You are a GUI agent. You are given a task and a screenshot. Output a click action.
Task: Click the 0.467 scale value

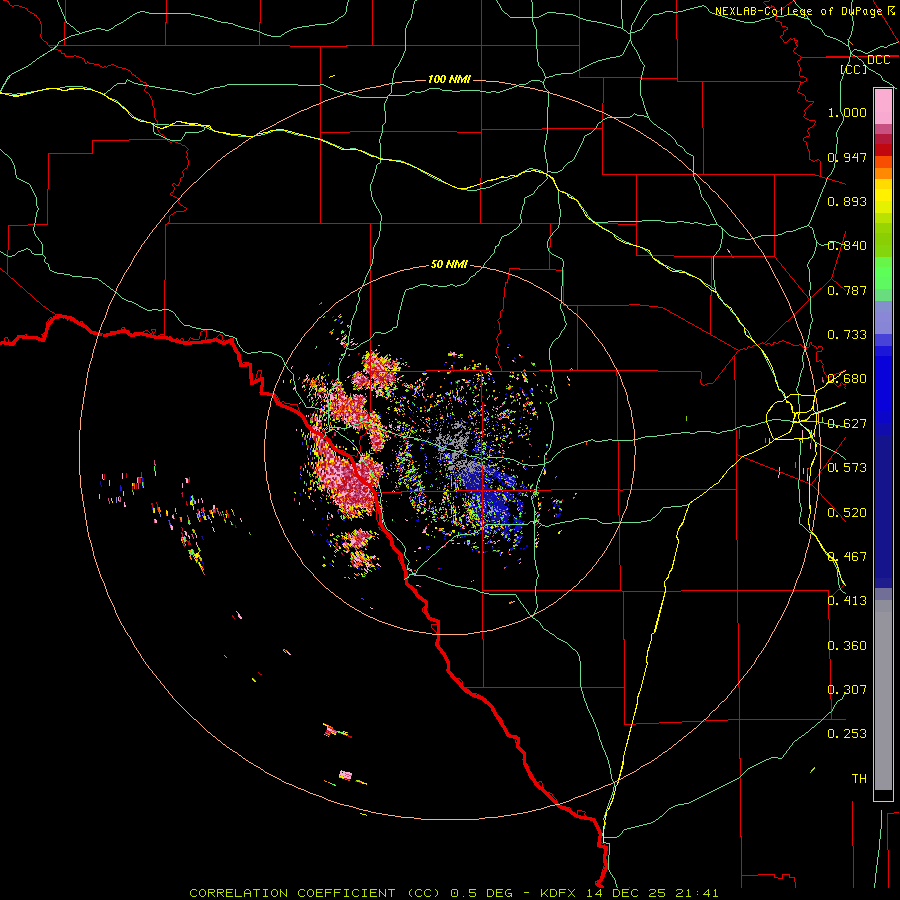pyautogui.click(x=847, y=557)
